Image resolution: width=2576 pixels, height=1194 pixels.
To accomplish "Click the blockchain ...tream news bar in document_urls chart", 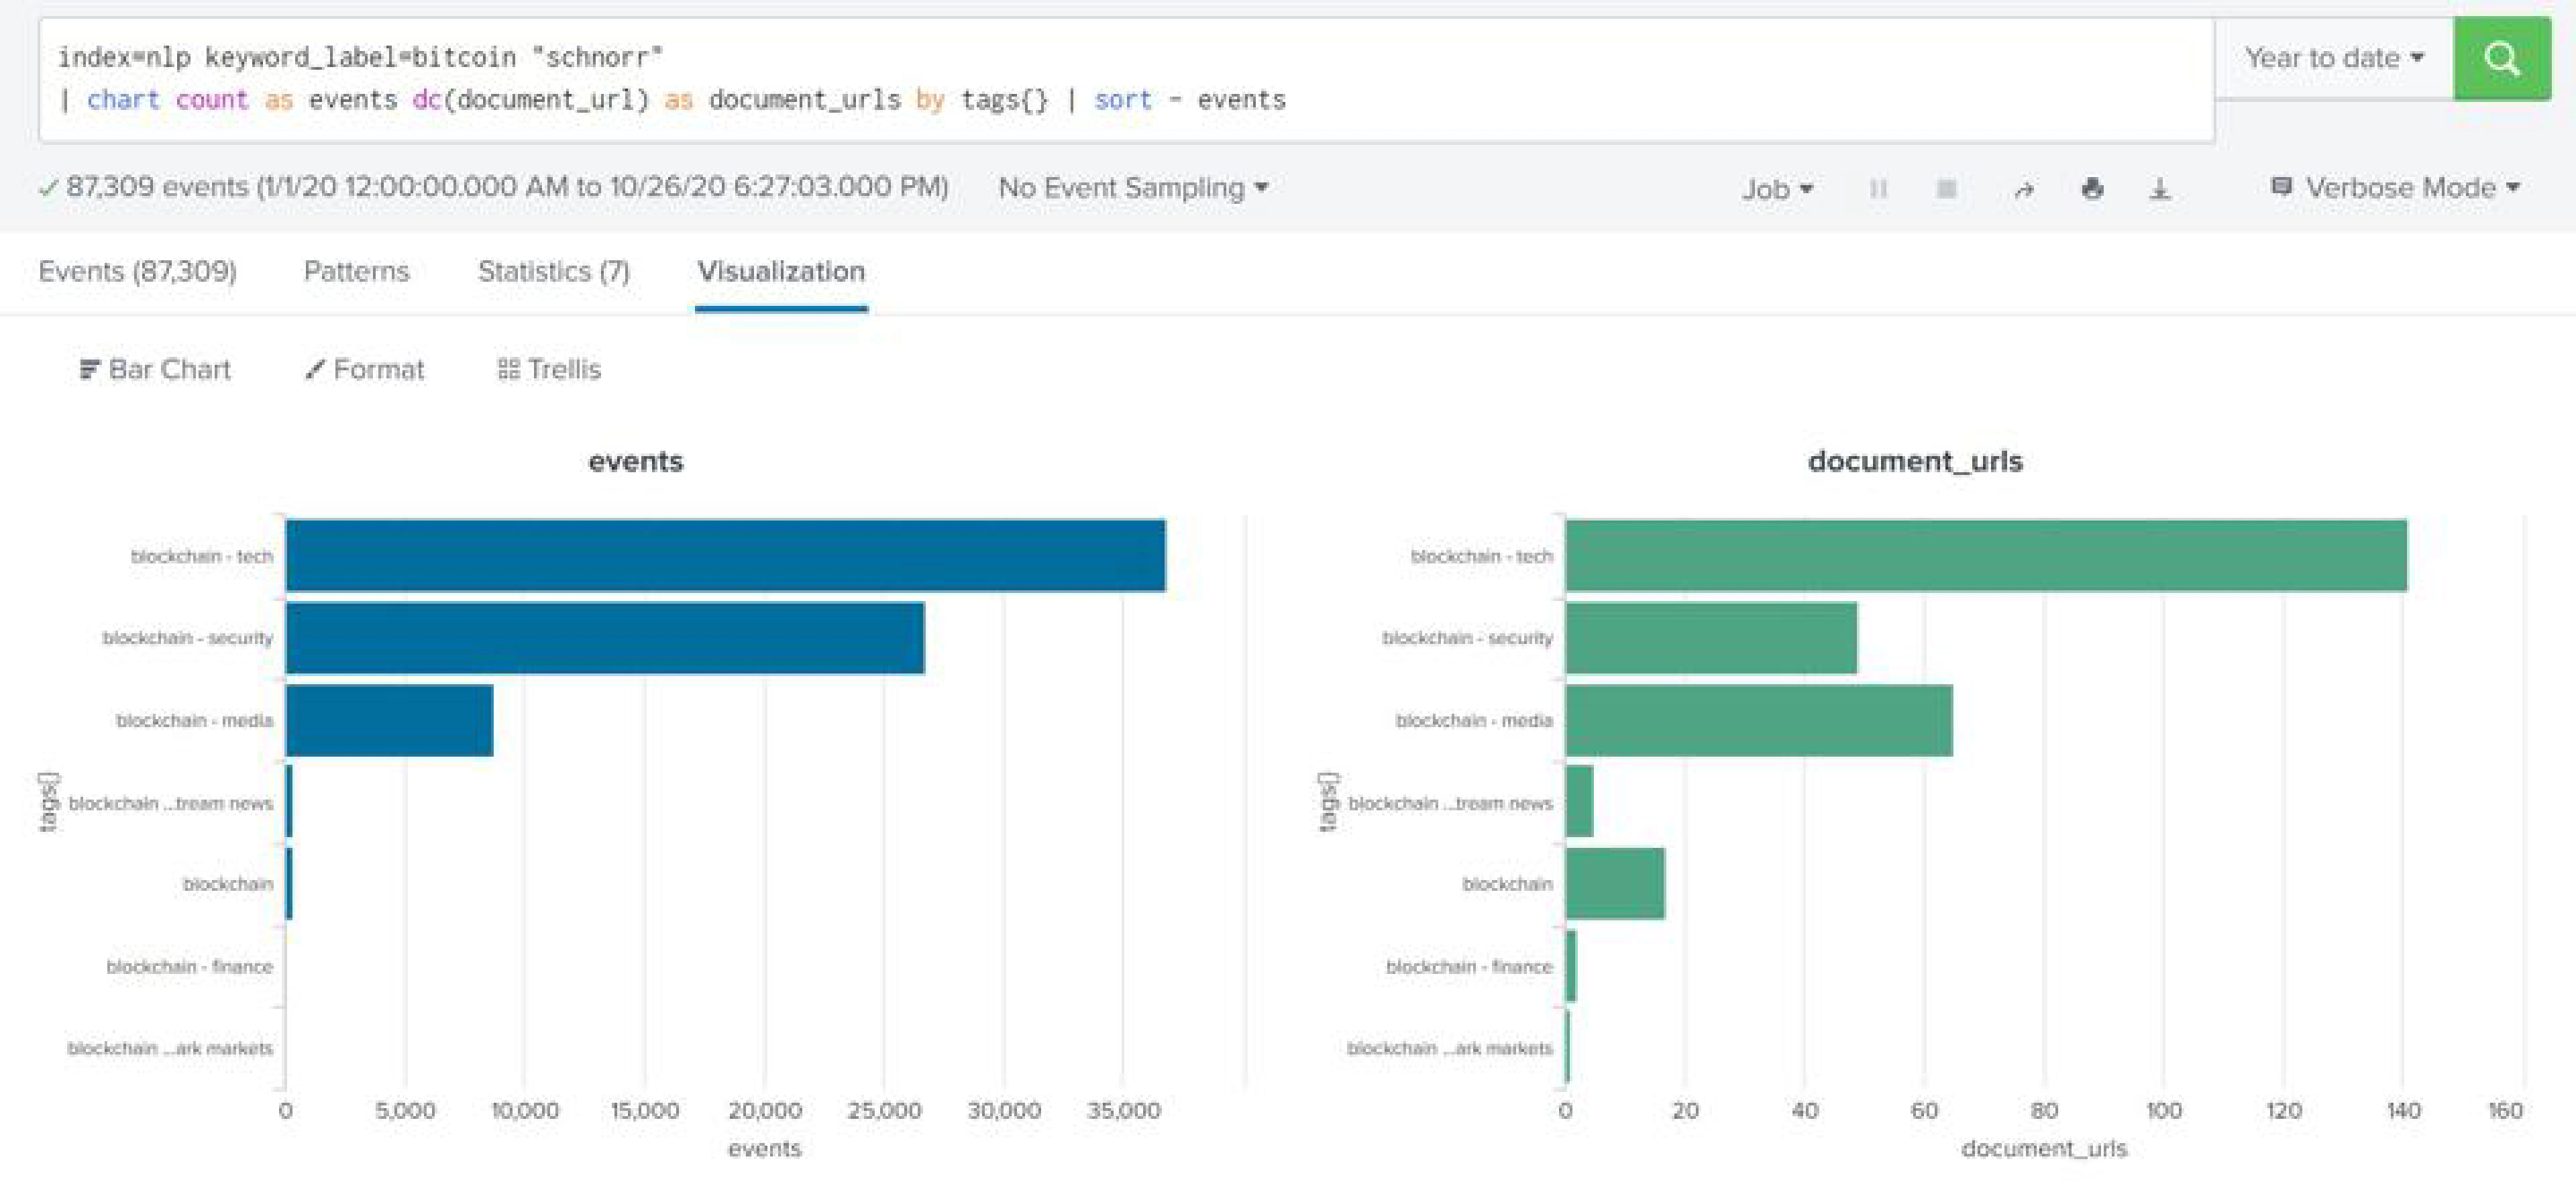I will coord(1580,801).
